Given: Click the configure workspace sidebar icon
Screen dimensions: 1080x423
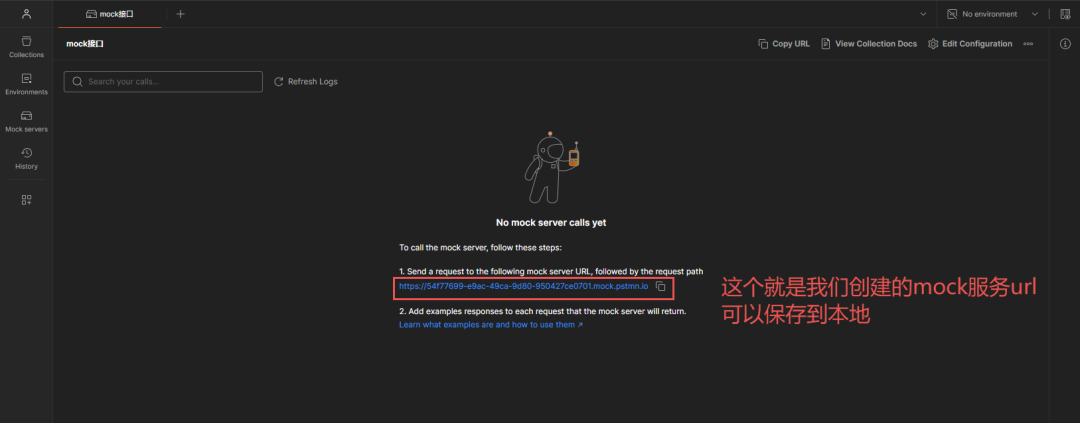Looking at the screenshot, I should click(x=26, y=200).
